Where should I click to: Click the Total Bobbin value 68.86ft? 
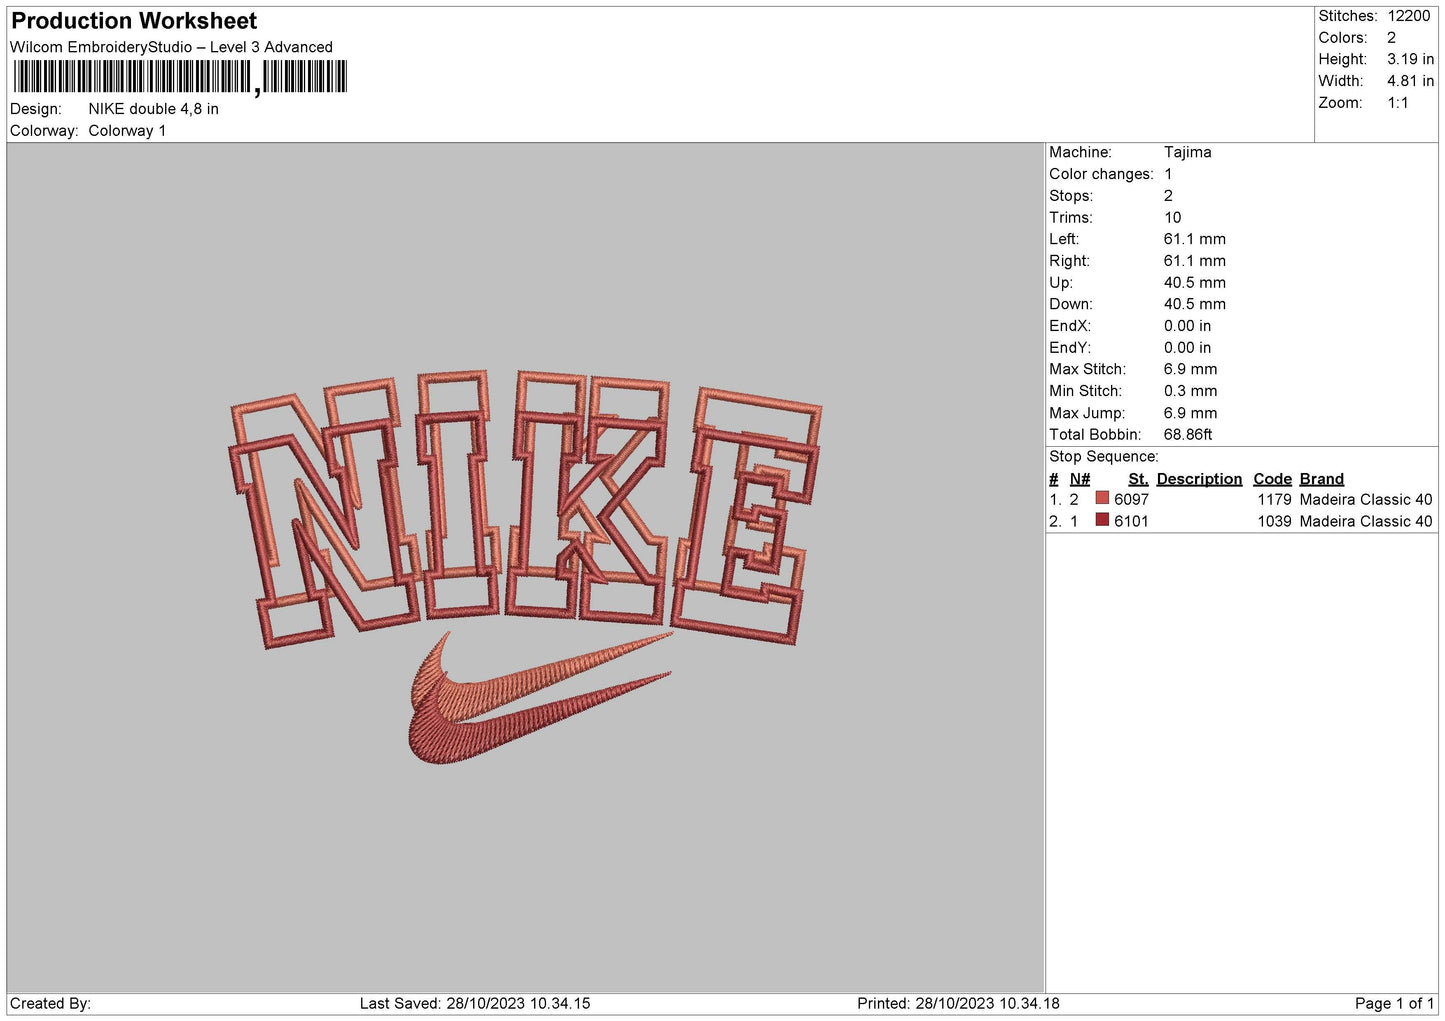click(x=1188, y=435)
